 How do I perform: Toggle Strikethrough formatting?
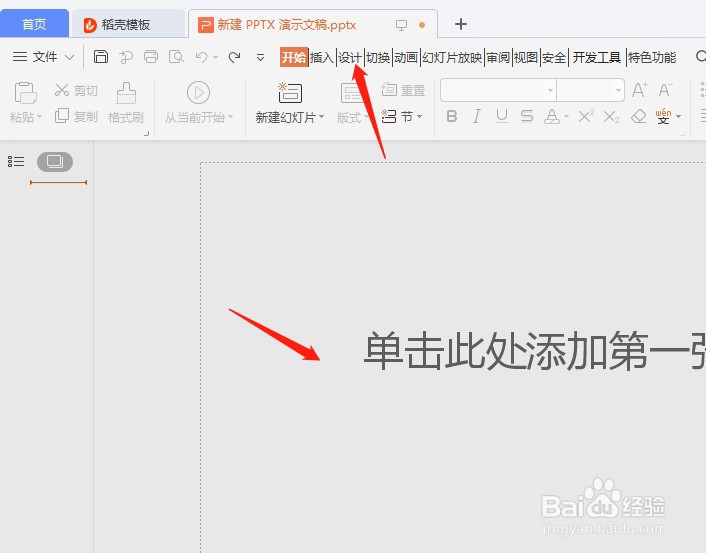(527, 116)
